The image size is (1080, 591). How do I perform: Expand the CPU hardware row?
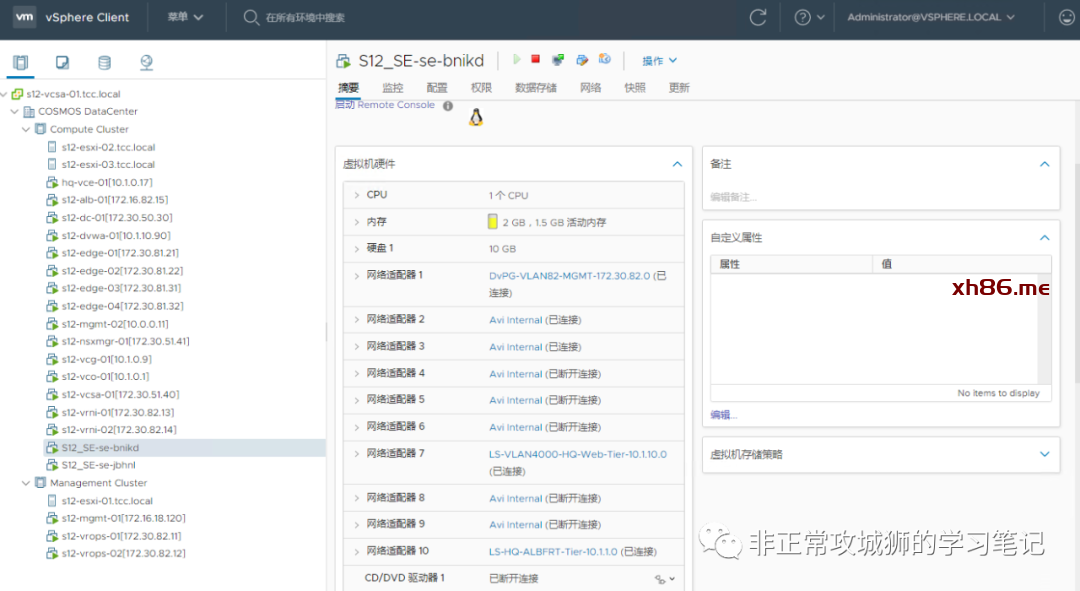tap(356, 195)
